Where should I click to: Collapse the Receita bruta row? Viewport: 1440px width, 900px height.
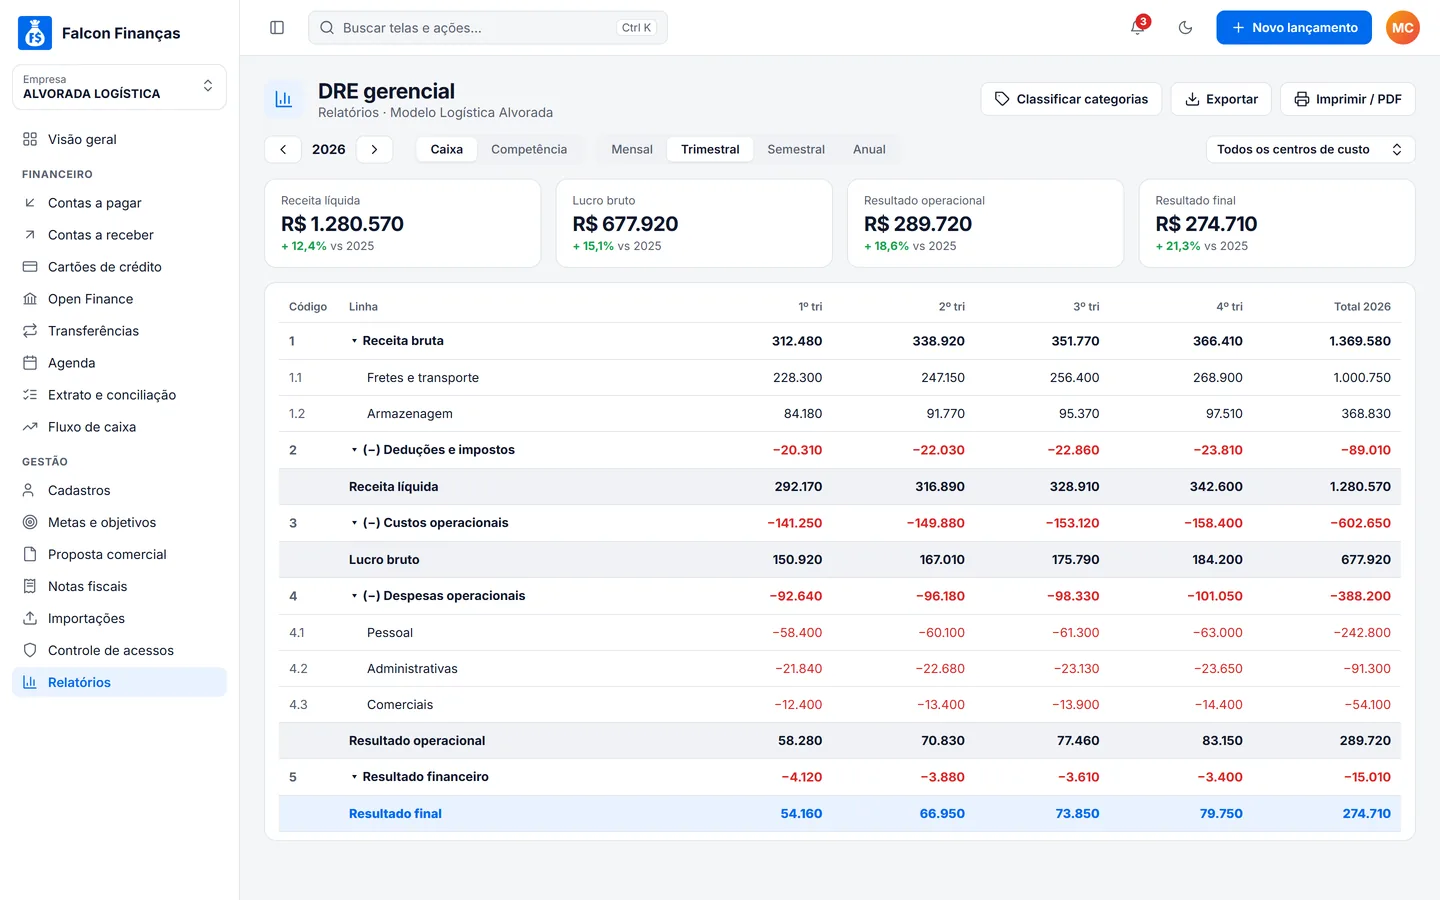(354, 341)
